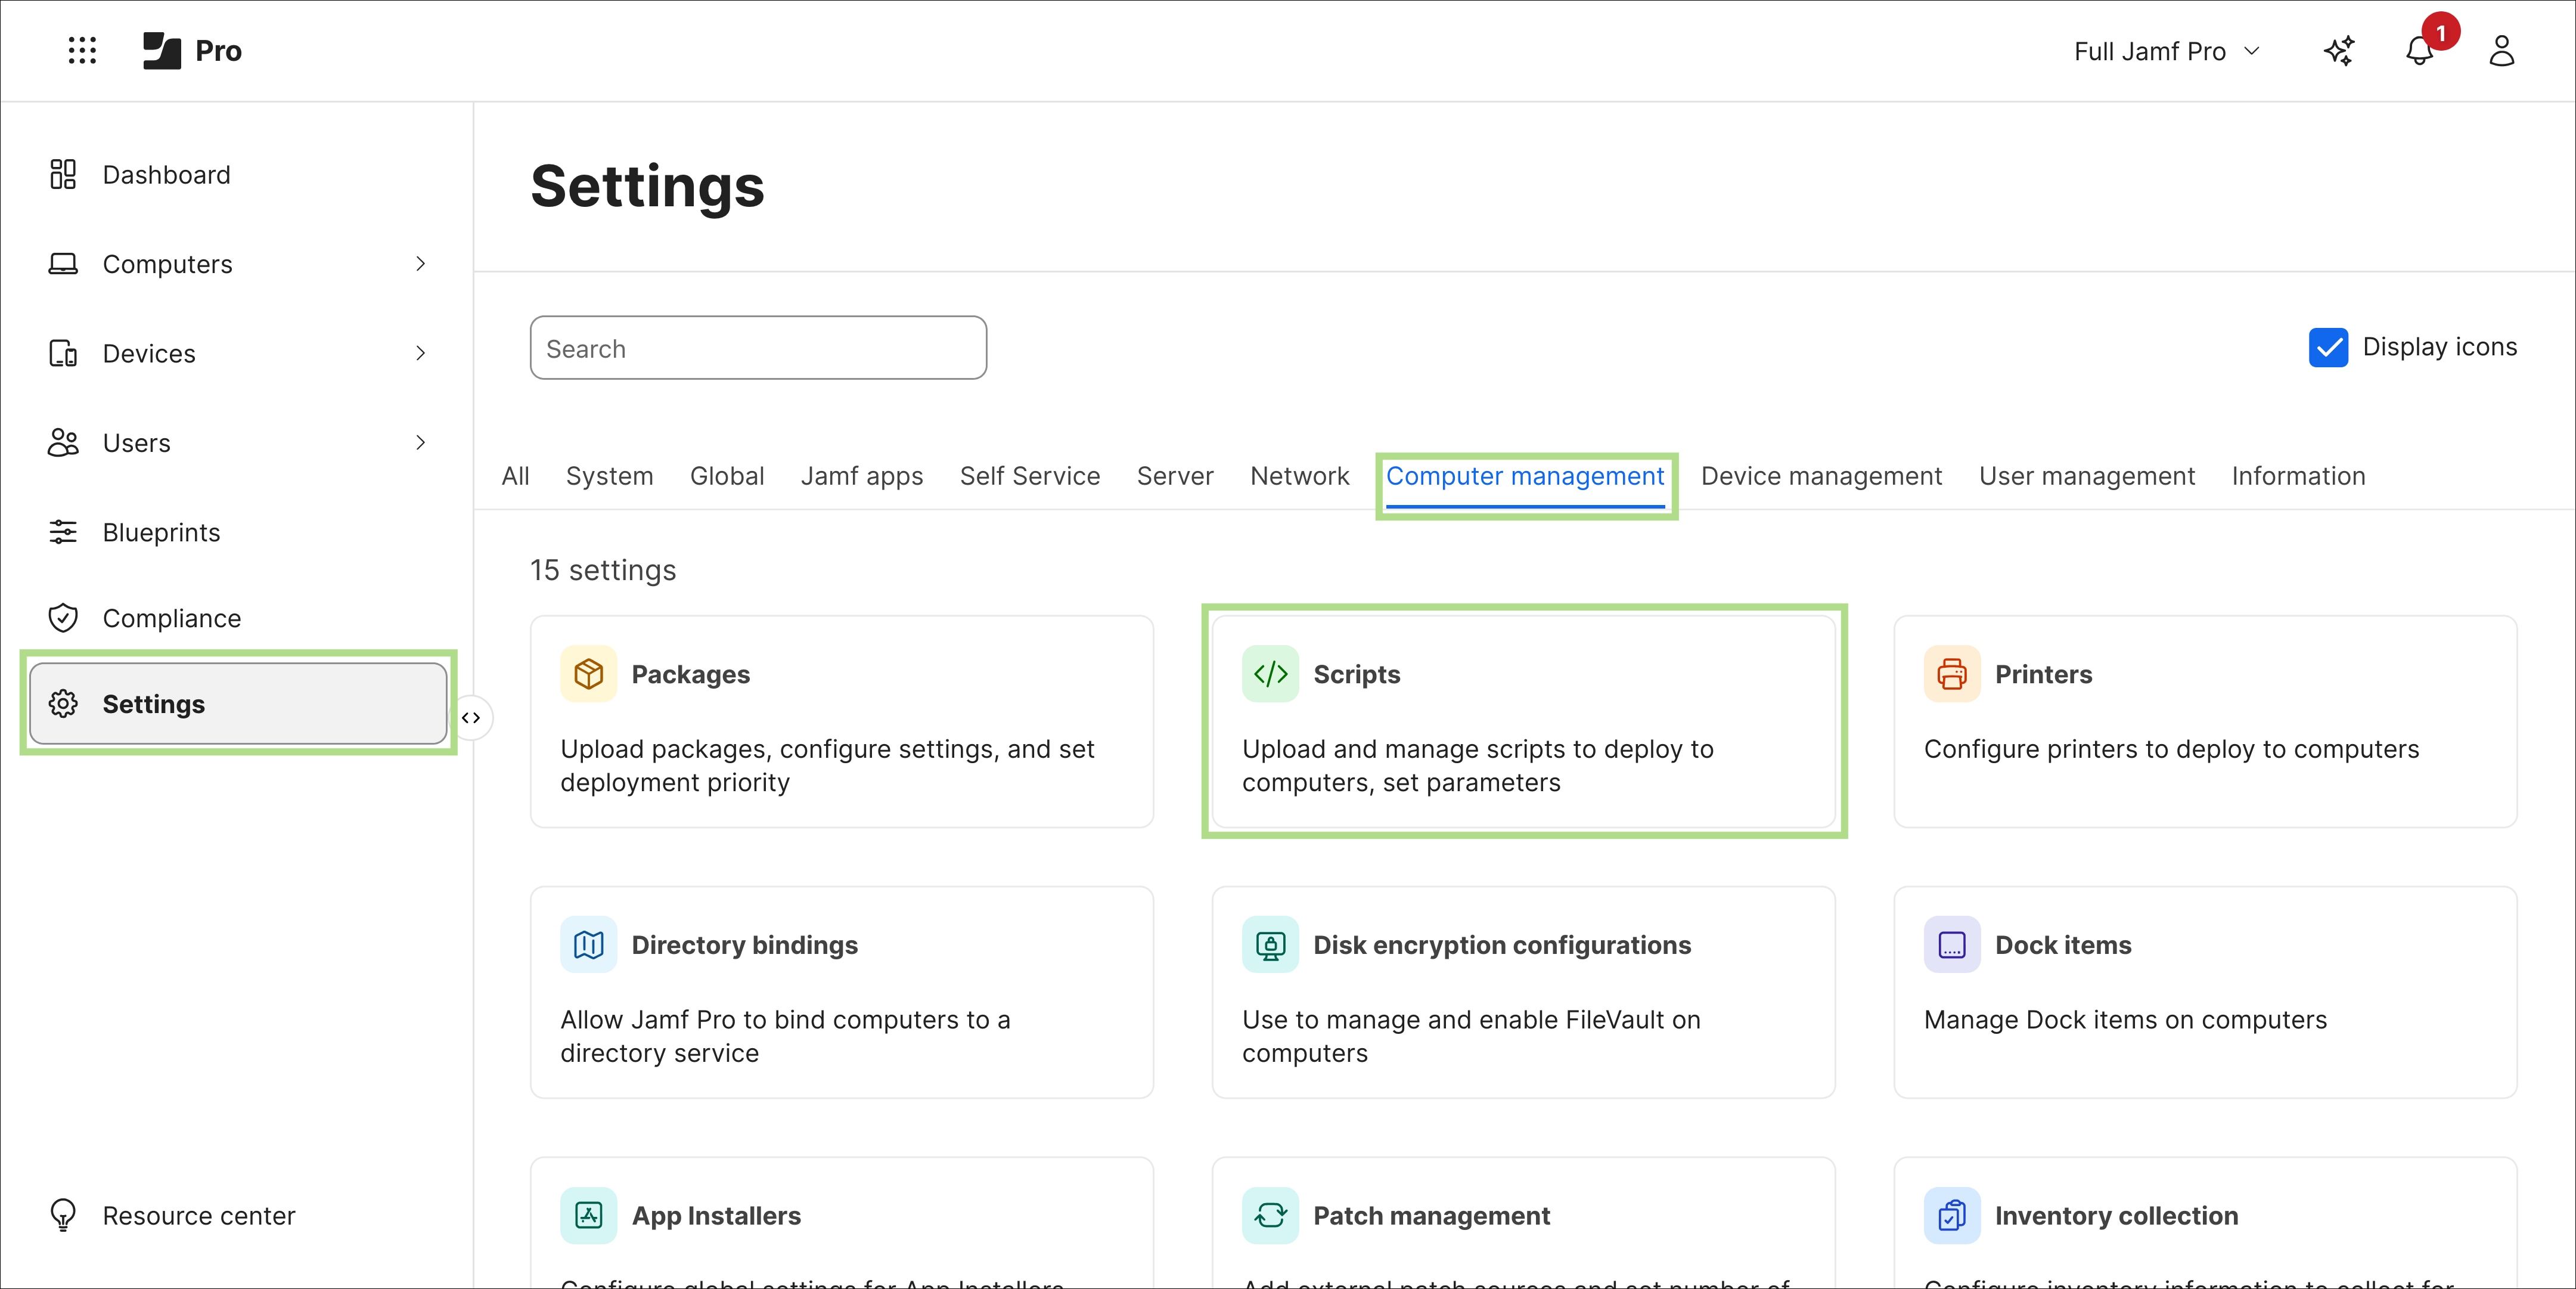Open the app switcher grid icon
Screen dimensions: 2576x1289
coord(82,50)
